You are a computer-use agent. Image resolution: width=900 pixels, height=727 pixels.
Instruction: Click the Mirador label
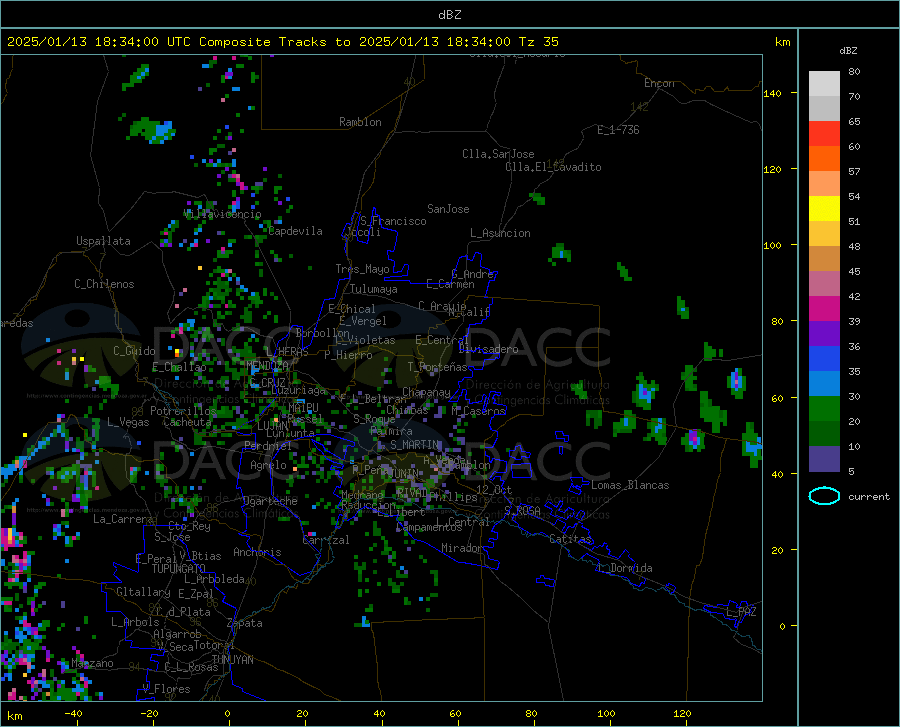click(462, 548)
